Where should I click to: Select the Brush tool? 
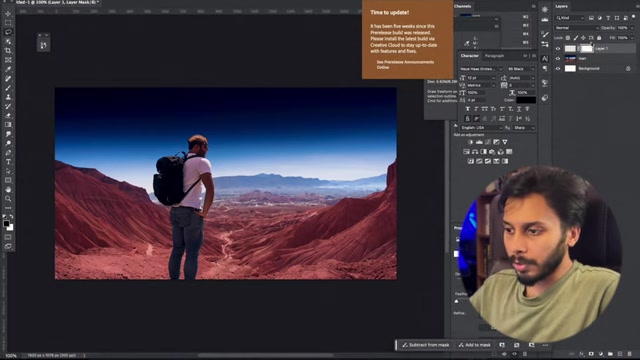click(x=8, y=88)
